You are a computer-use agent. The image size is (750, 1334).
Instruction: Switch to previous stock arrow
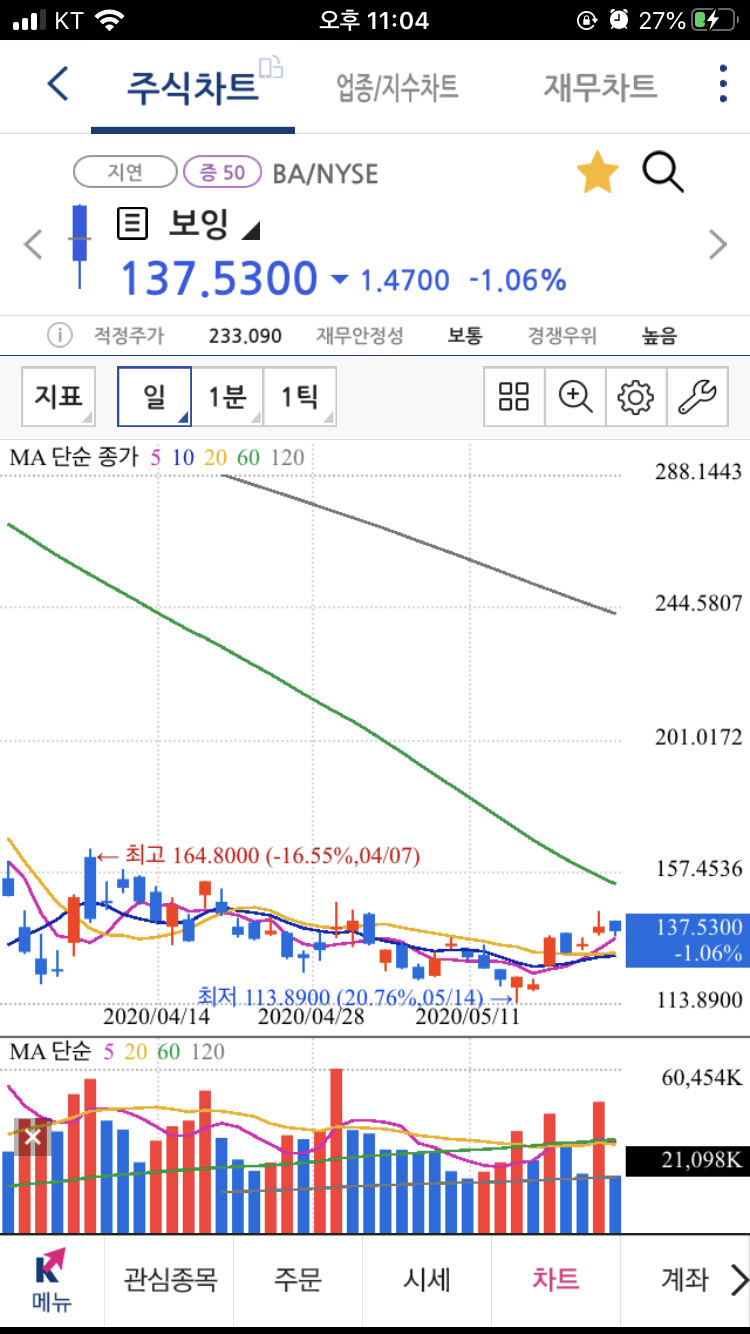(33, 244)
